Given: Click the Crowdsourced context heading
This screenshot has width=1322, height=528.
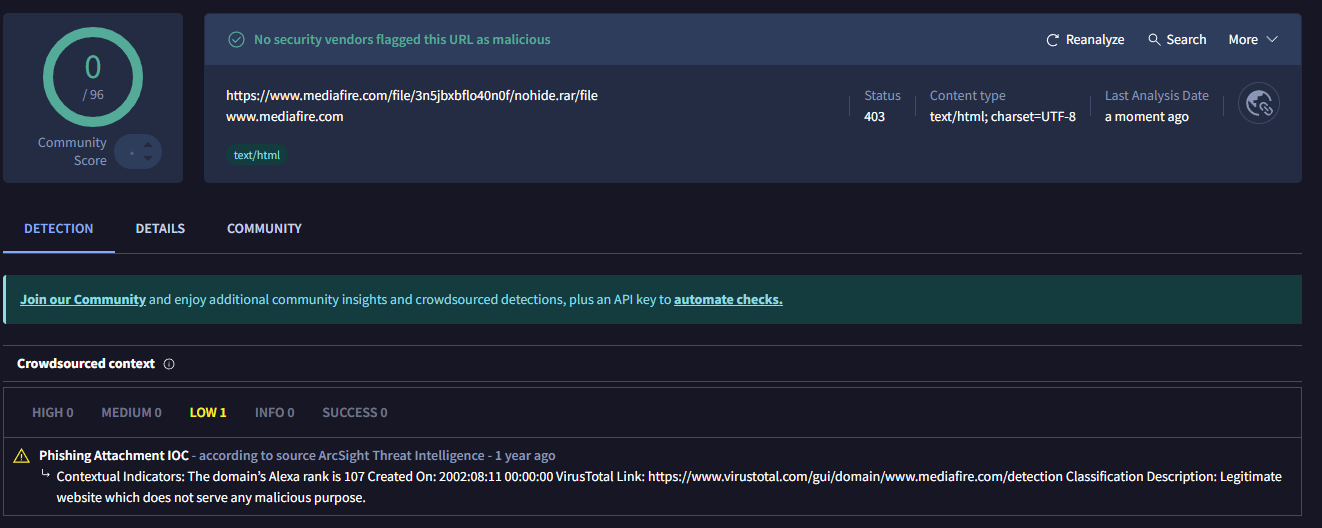Looking at the screenshot, I should [x=86, y=364].
